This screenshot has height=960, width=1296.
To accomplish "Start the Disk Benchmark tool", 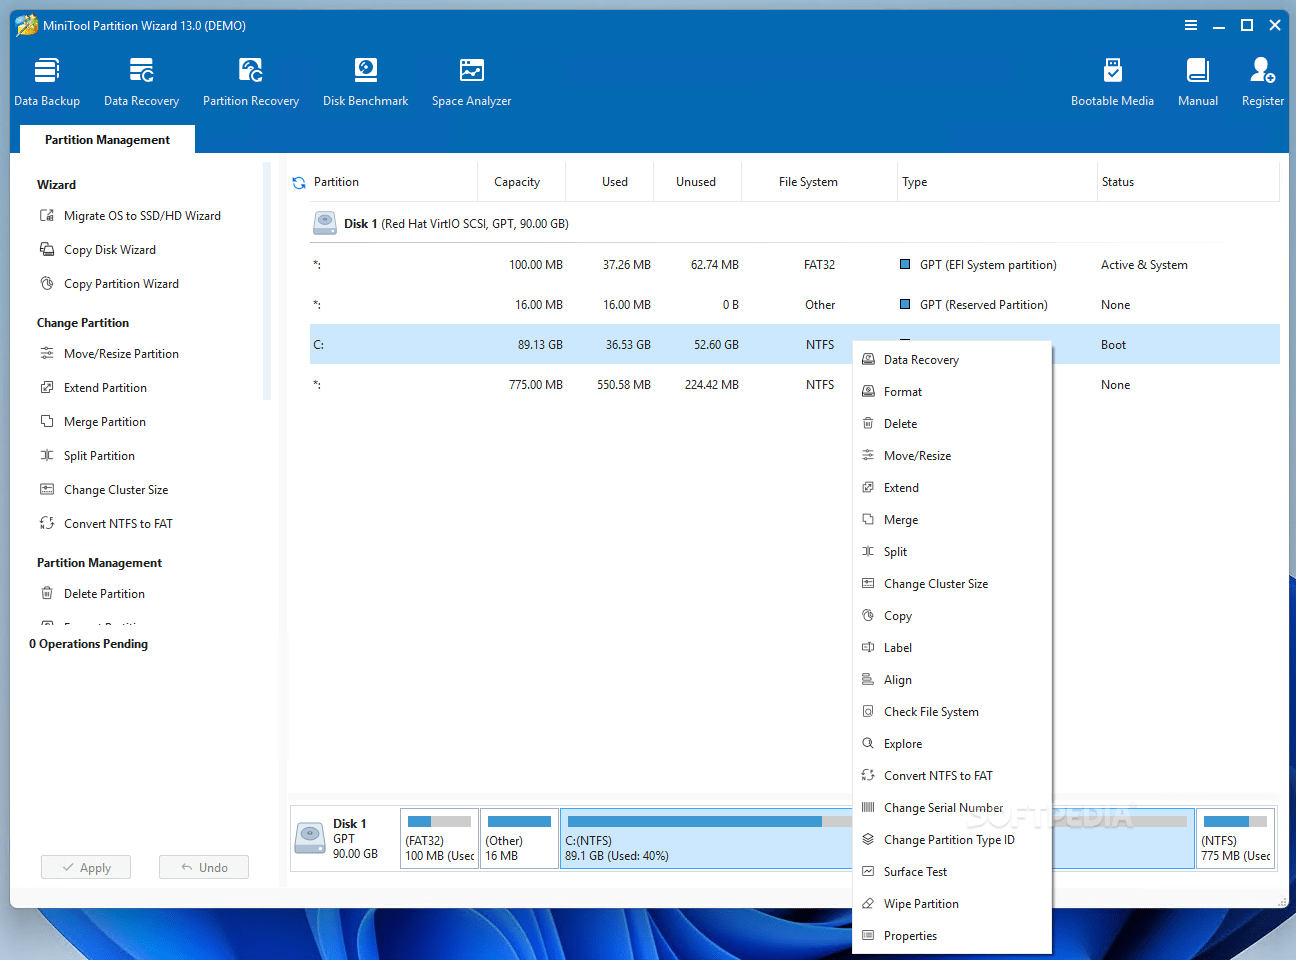I will click(365, 82).
